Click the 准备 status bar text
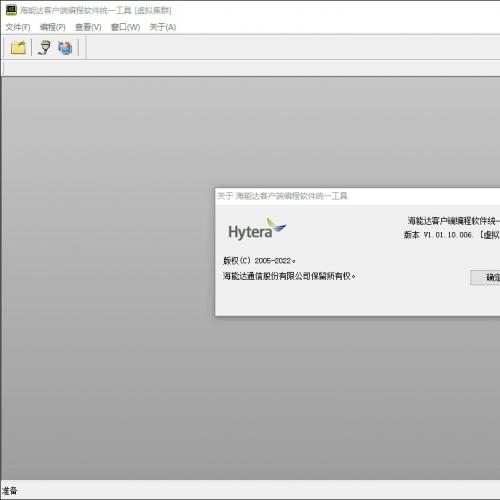 click(x=9, y=491)
